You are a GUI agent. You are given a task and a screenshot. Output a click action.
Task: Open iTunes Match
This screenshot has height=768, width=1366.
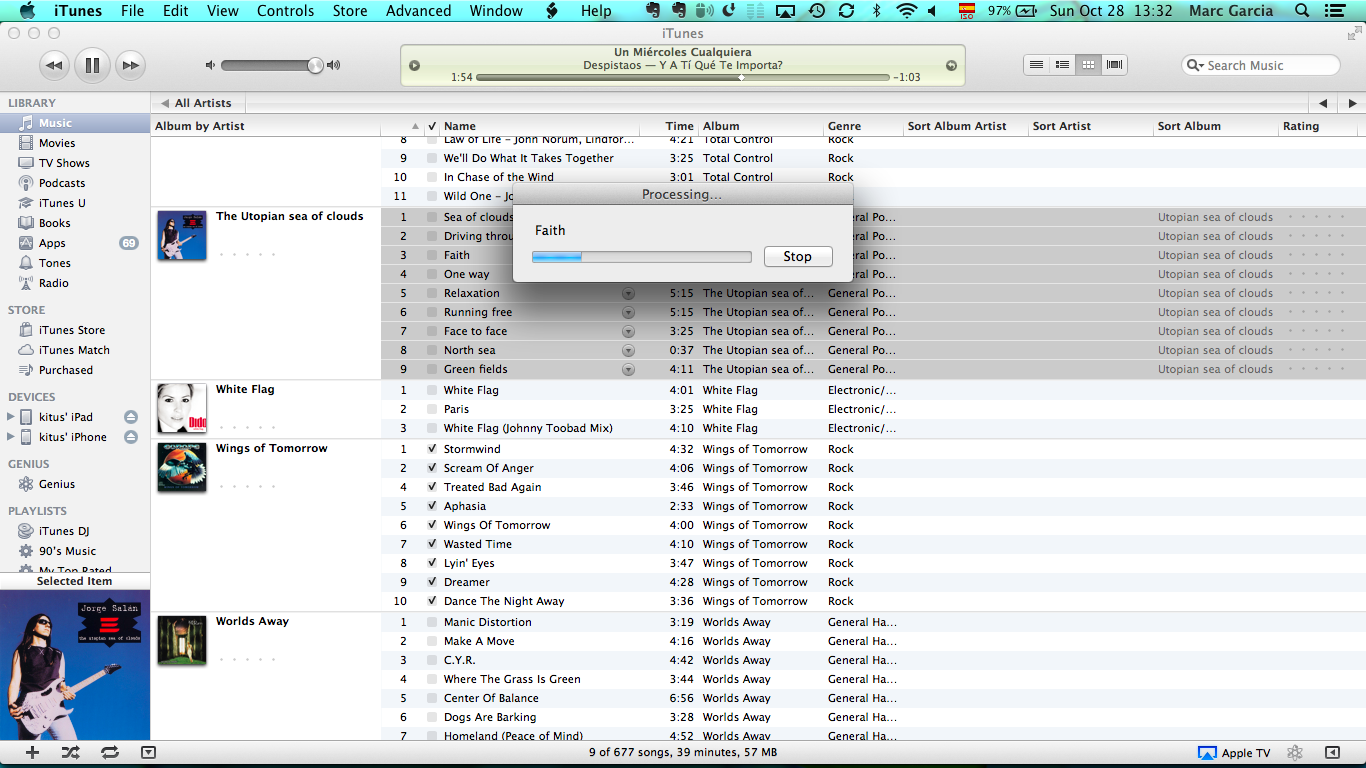(x=74, y=350)
